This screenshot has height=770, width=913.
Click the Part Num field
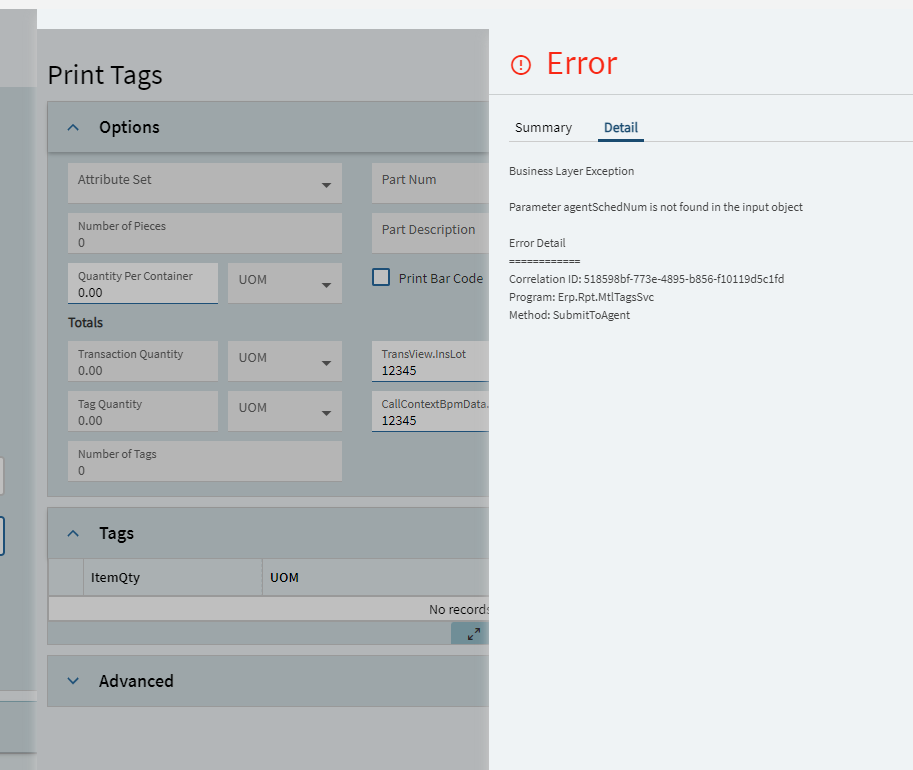click(430, 183)
